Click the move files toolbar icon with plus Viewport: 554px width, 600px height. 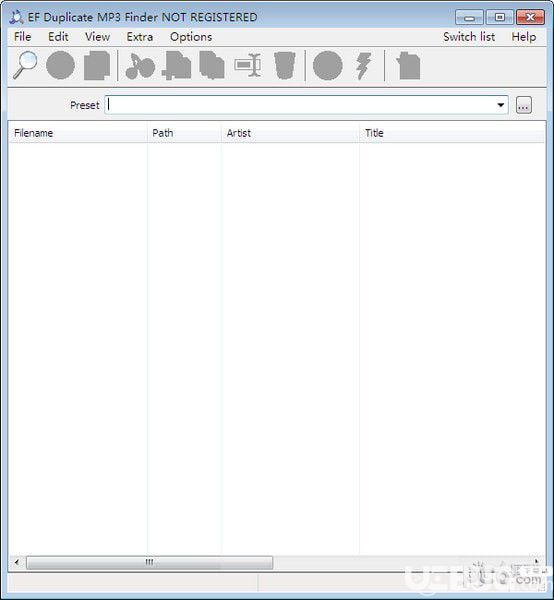point(176,65)
